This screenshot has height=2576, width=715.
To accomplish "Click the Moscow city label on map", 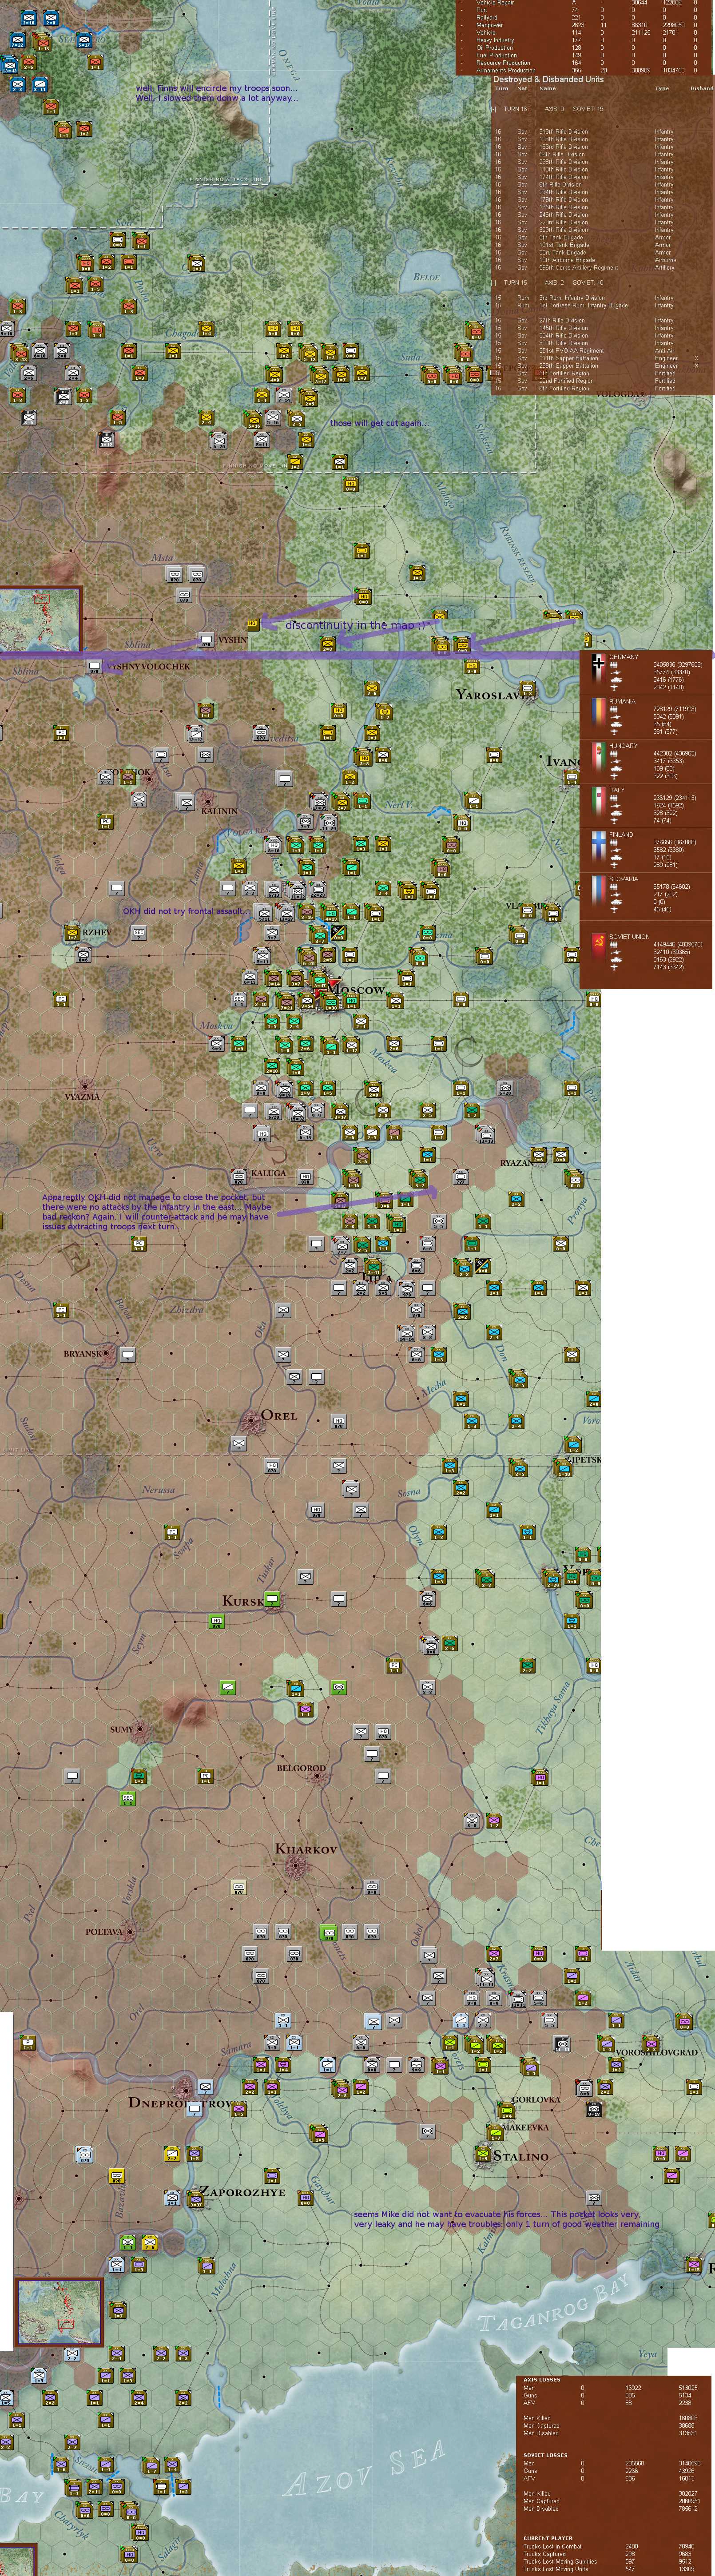I will [x=356, y=989].
